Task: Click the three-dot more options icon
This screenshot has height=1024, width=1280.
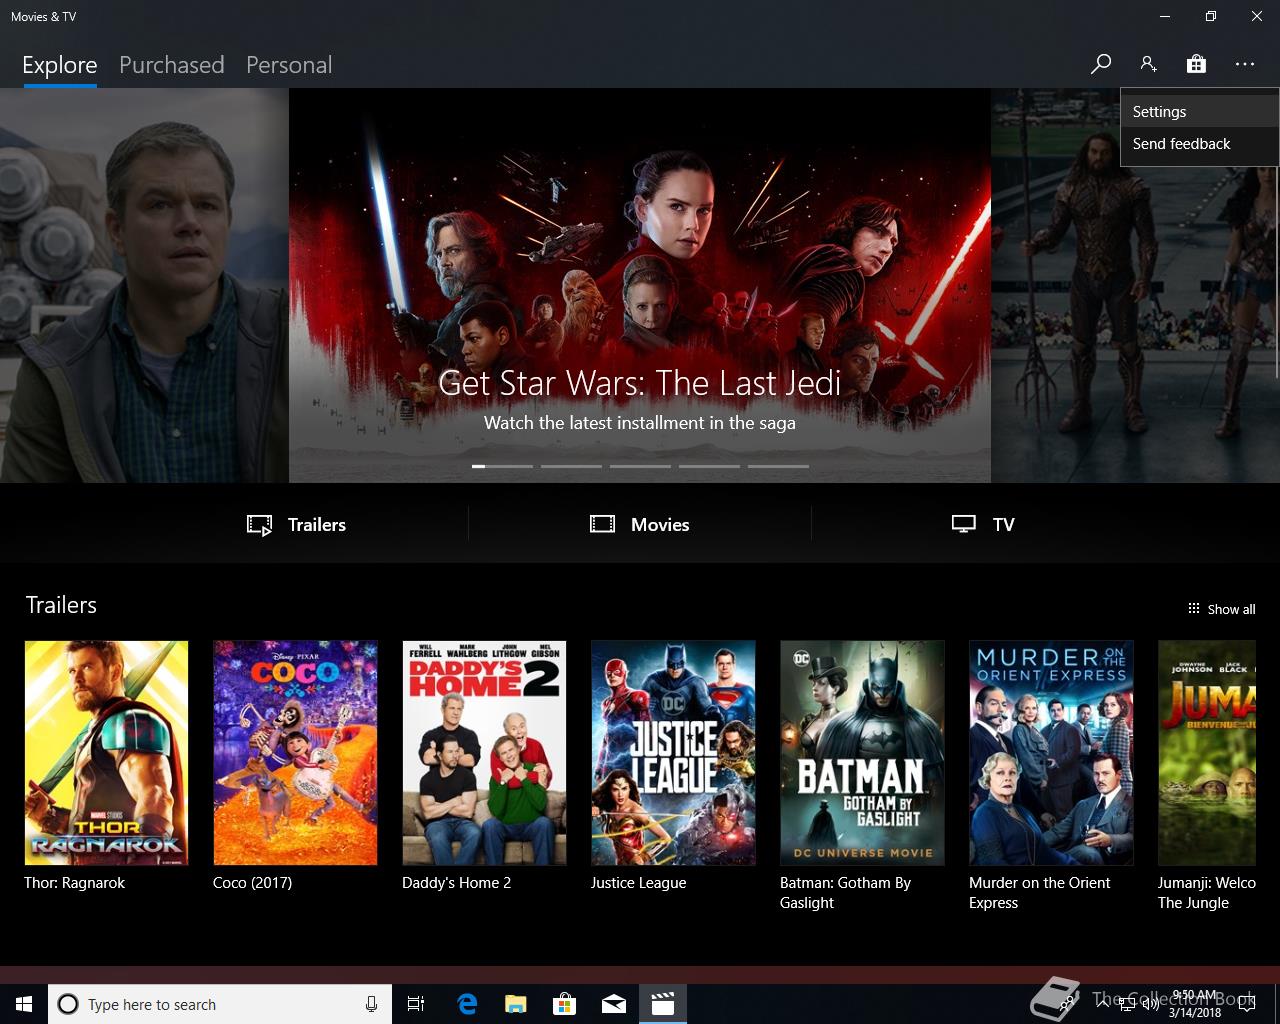Action: pyautogui.click(x=1244, y=64)
